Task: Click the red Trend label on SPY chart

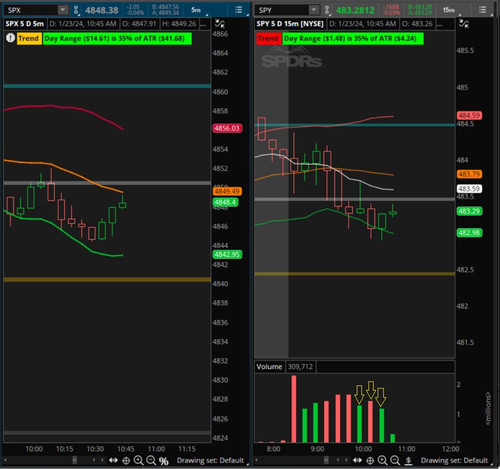Action: (x=268, y=39)
